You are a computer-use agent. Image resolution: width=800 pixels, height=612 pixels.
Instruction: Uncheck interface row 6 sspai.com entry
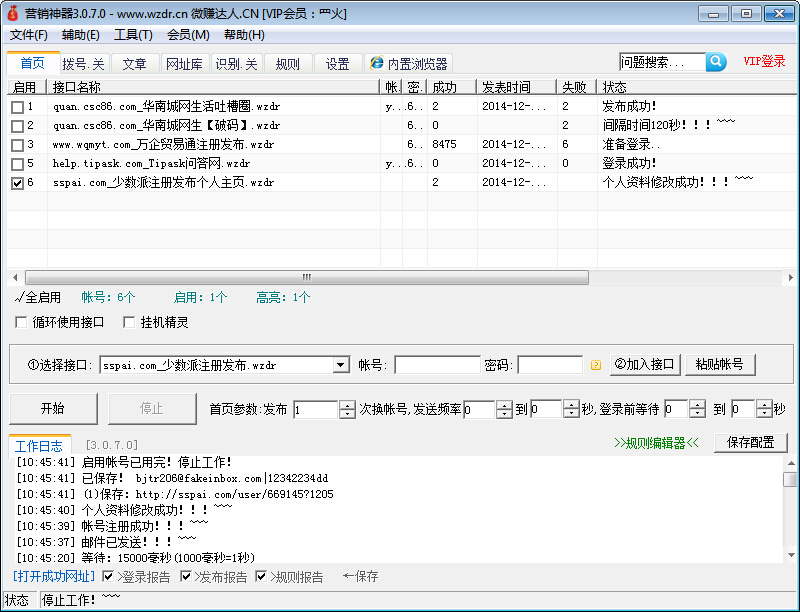(x=16, y=182)
